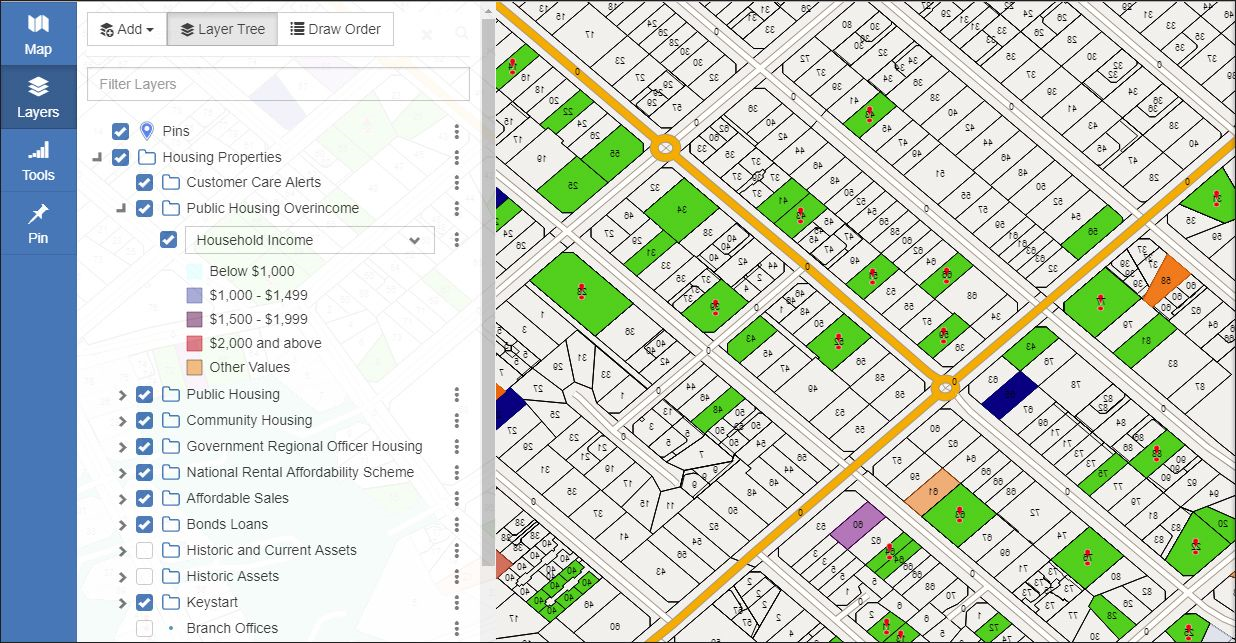Disable the Customer Care Alerts layer checkbox
The image size is (1236, 643).
(144, 182)
